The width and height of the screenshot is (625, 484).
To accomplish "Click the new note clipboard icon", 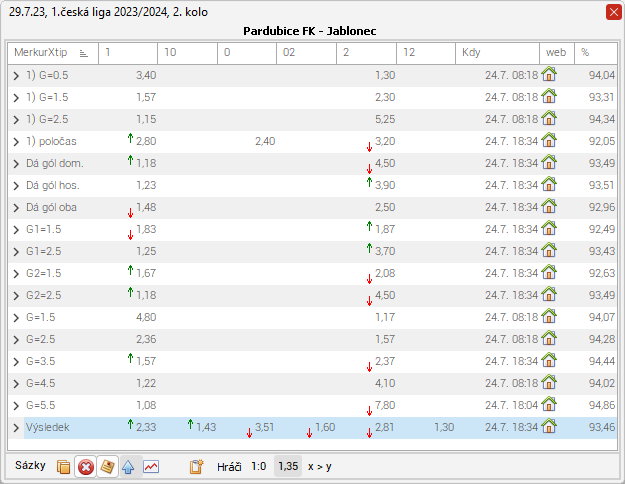I will tap(197, 466).
